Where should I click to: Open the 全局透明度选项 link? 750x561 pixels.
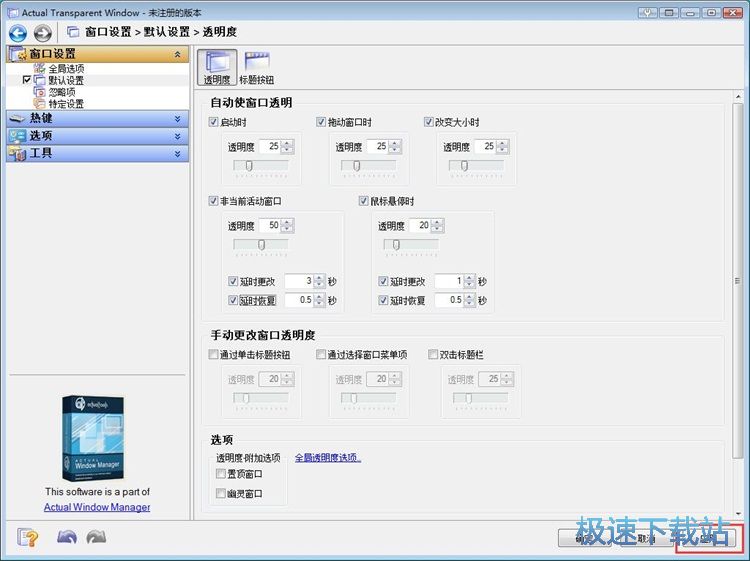[x=327, y=458]
